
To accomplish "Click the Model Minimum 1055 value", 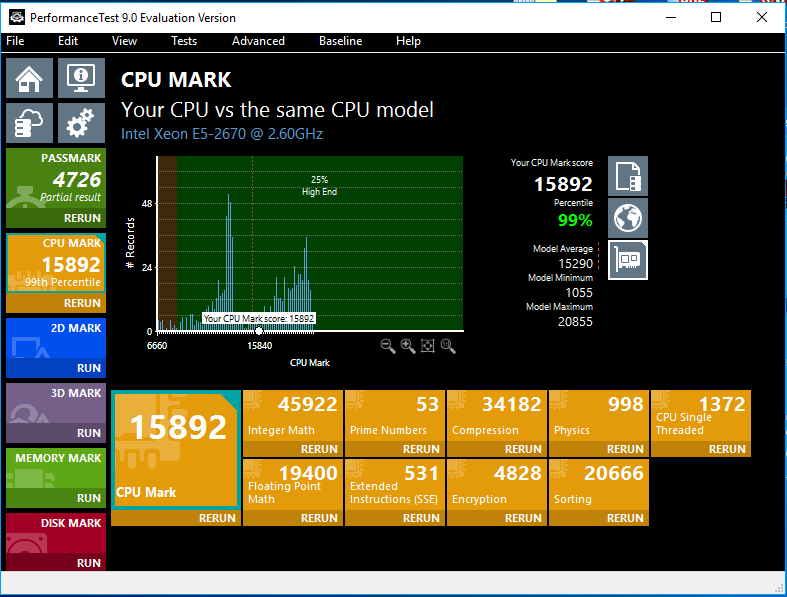I will pos(579,293).
